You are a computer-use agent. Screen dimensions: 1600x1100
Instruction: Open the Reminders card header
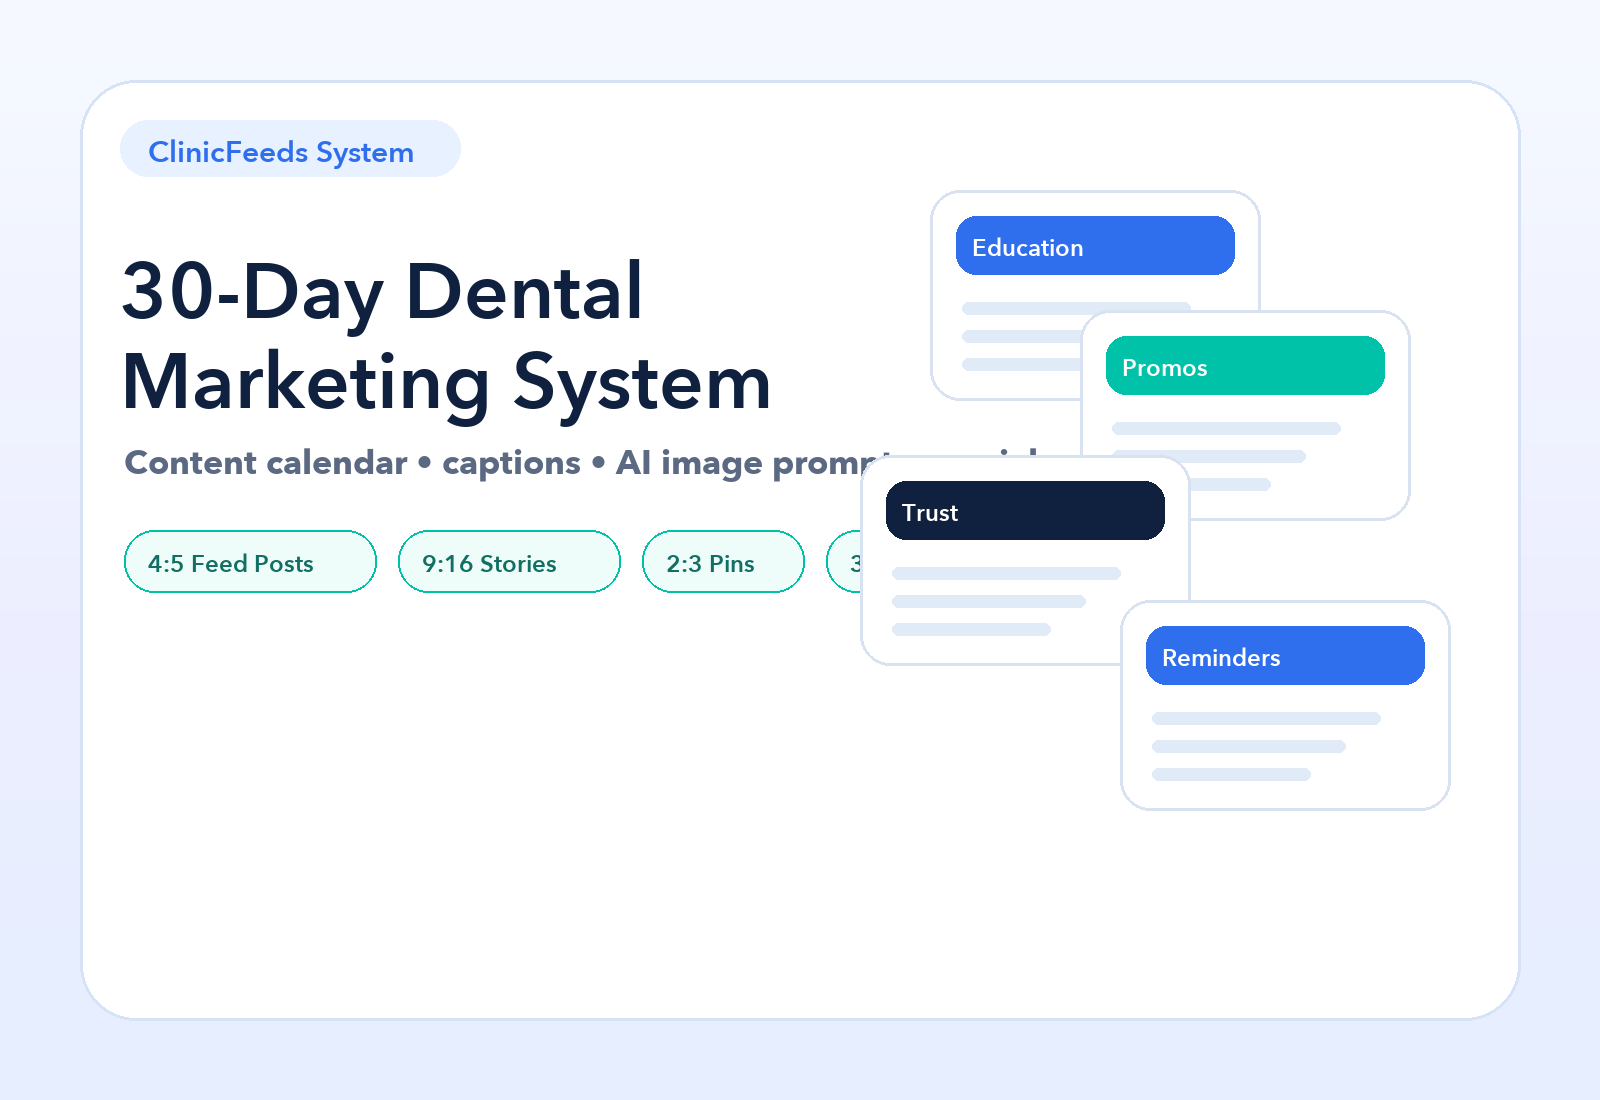(x=1285, y=656)
